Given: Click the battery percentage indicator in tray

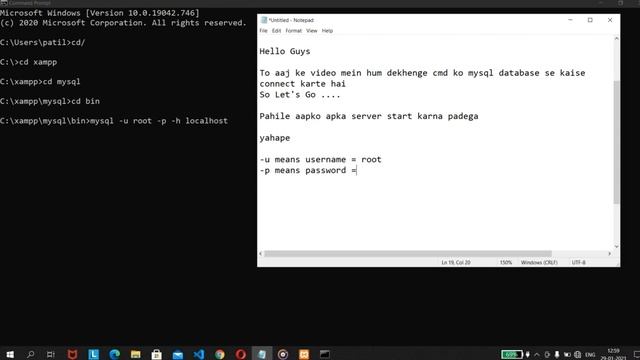Looking at the screenshot, I should (512, 354).
